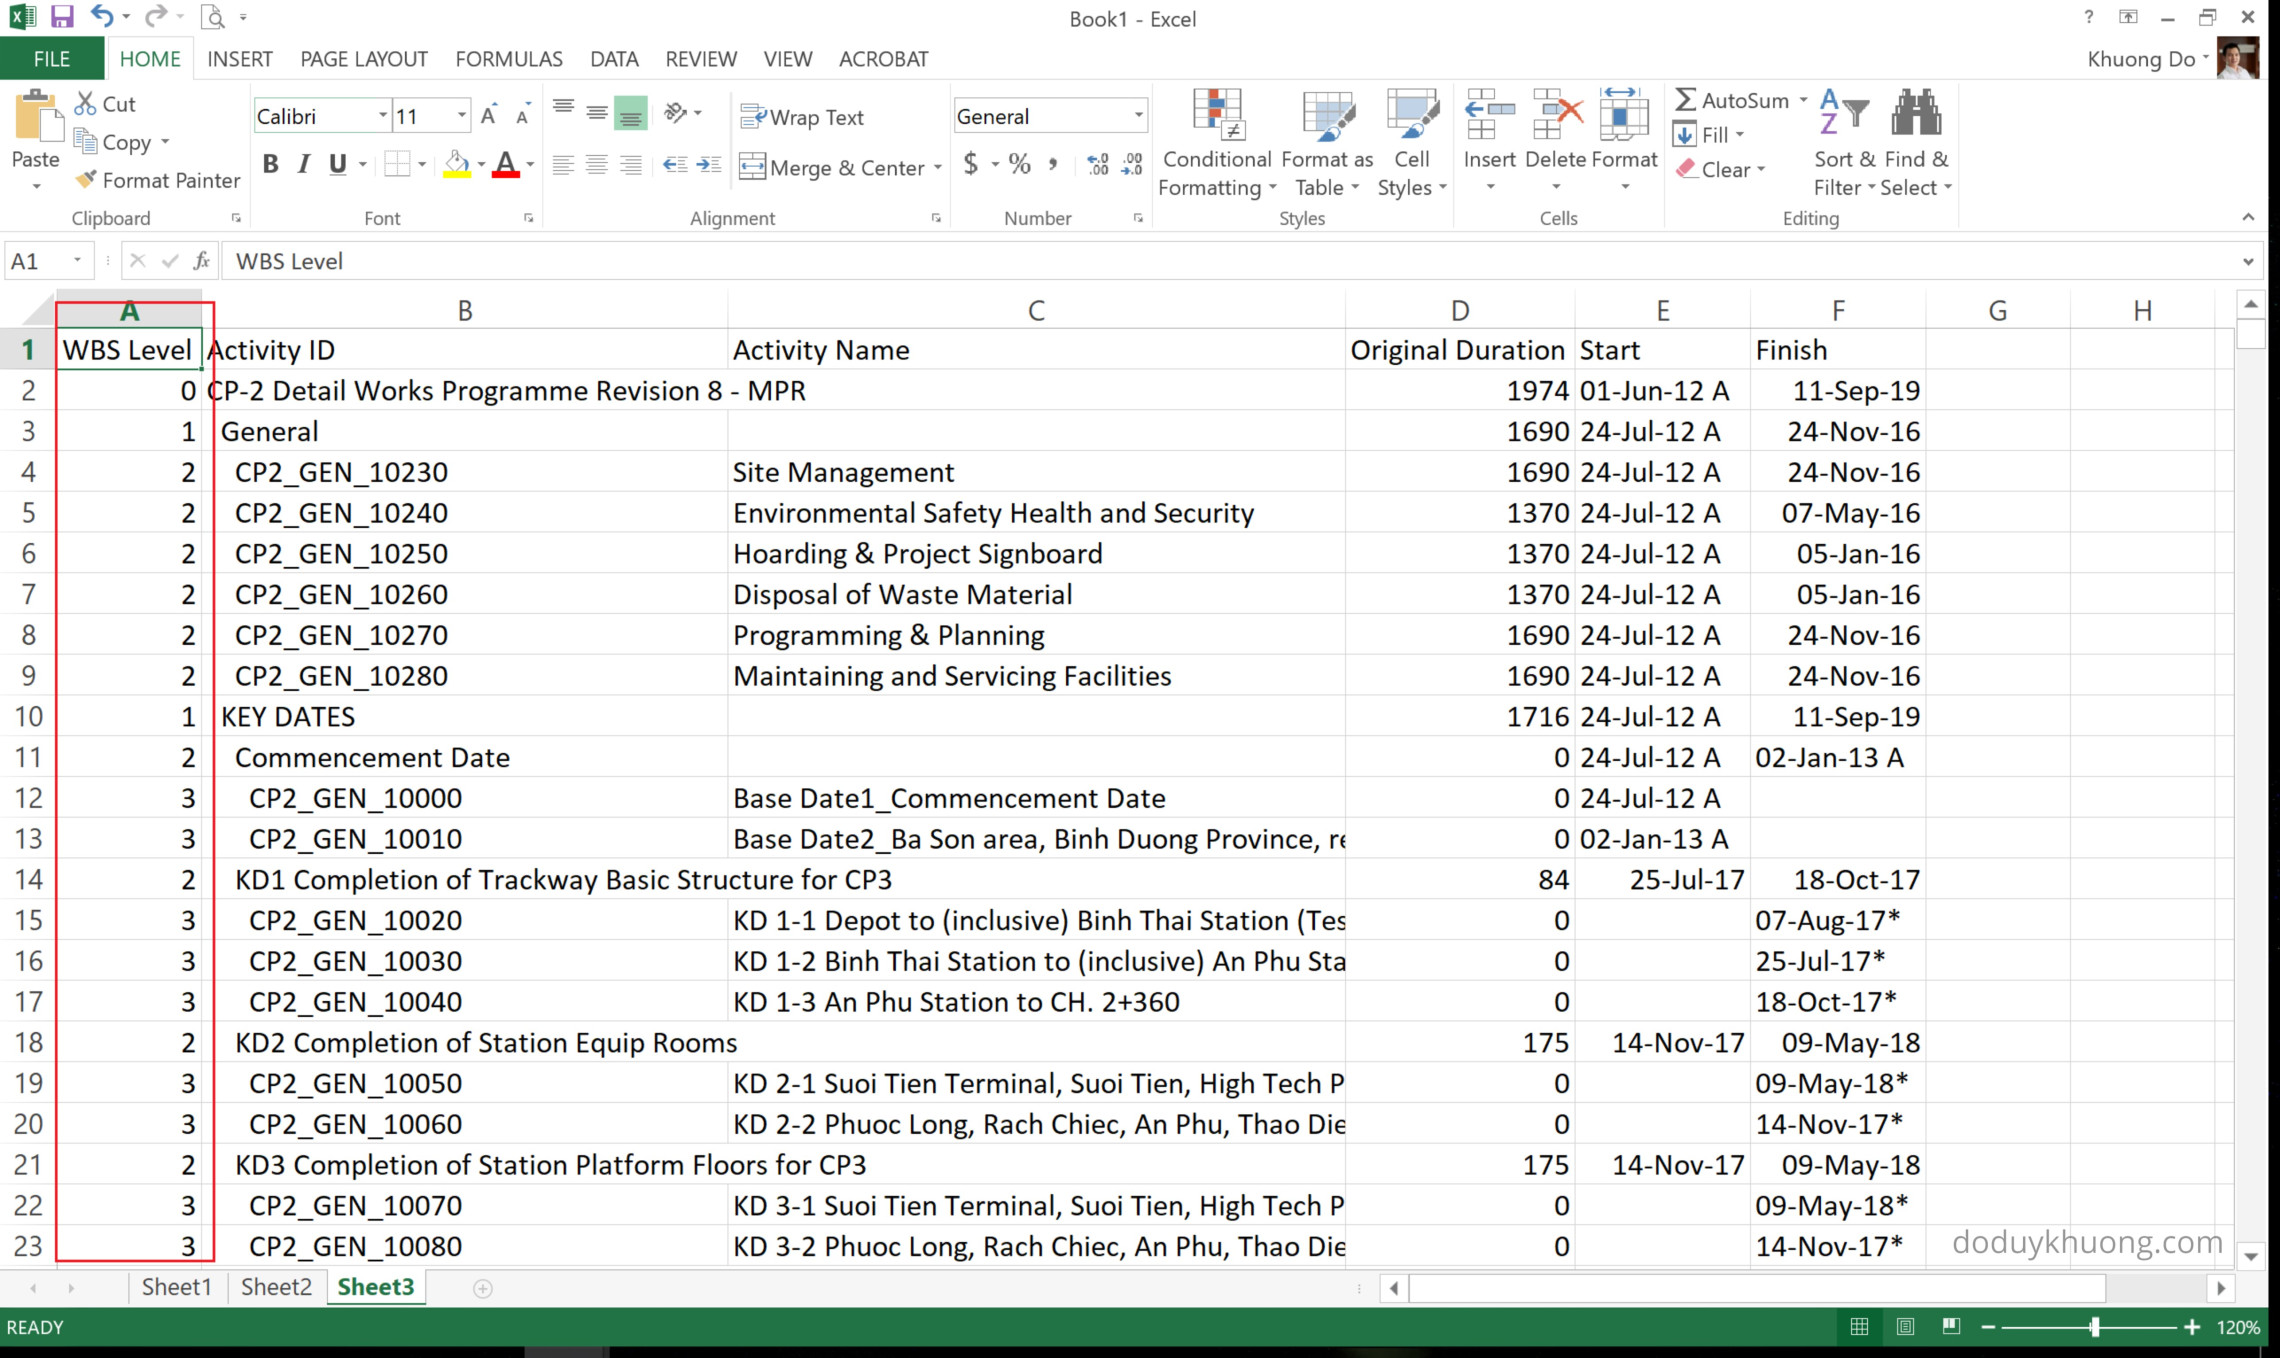The height and width of the screenshot is (1358, 2280).
Task: Click the Cut scissors icon
Action: point(86,103)
